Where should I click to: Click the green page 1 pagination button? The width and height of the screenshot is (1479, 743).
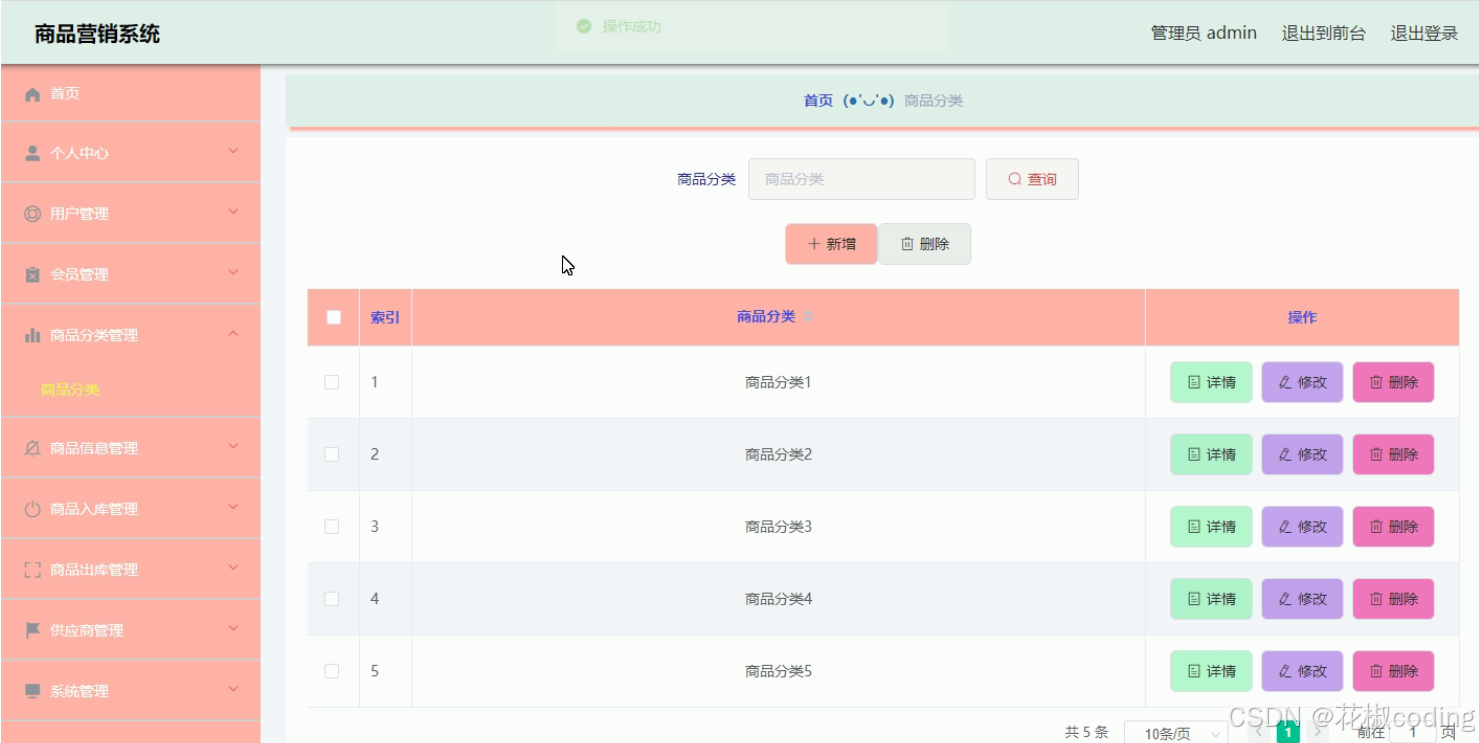coord(1288,733)
